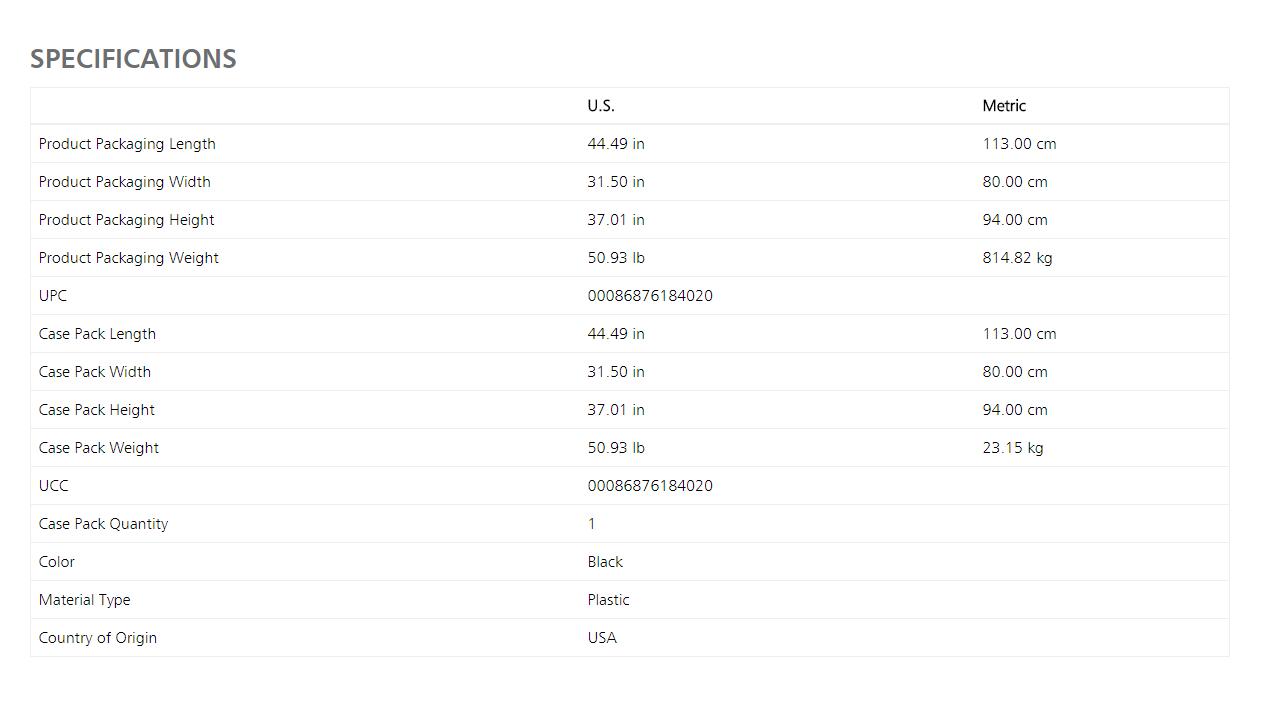Click the SPECIFICATIONS heading
Viewport: 1275px width, 715px height.
[x=133, y=59]
